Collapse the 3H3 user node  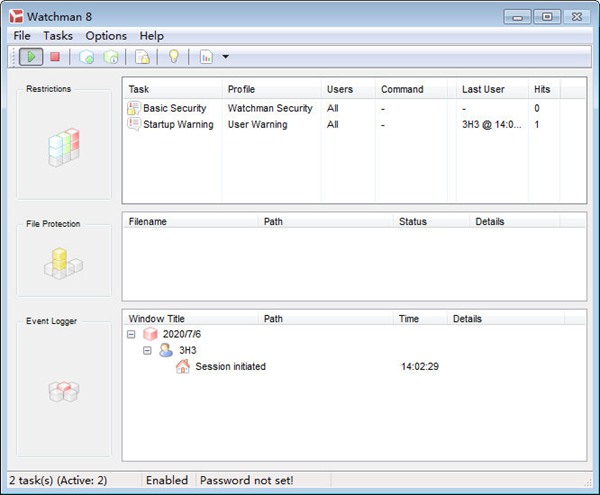pos(147,351)
